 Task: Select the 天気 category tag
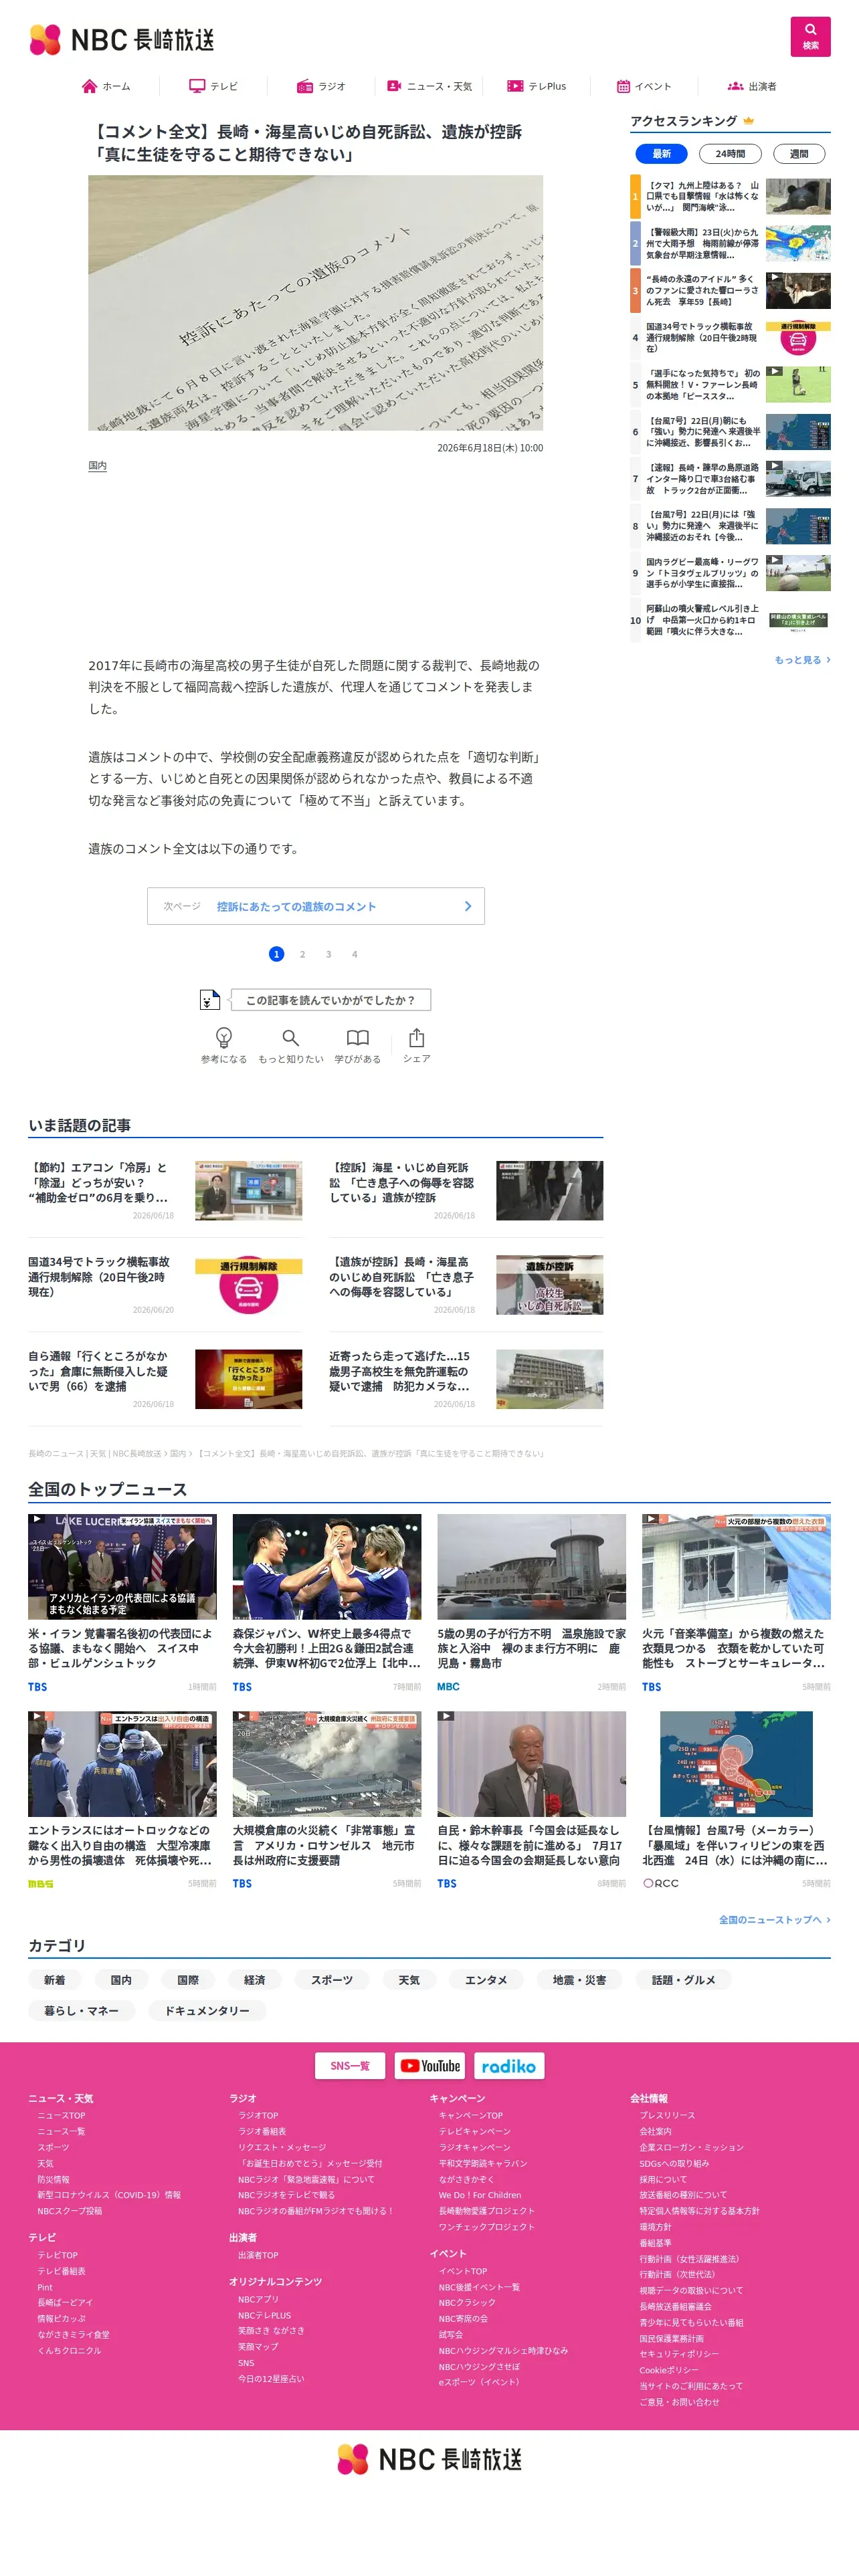(x=409, y=1980)
